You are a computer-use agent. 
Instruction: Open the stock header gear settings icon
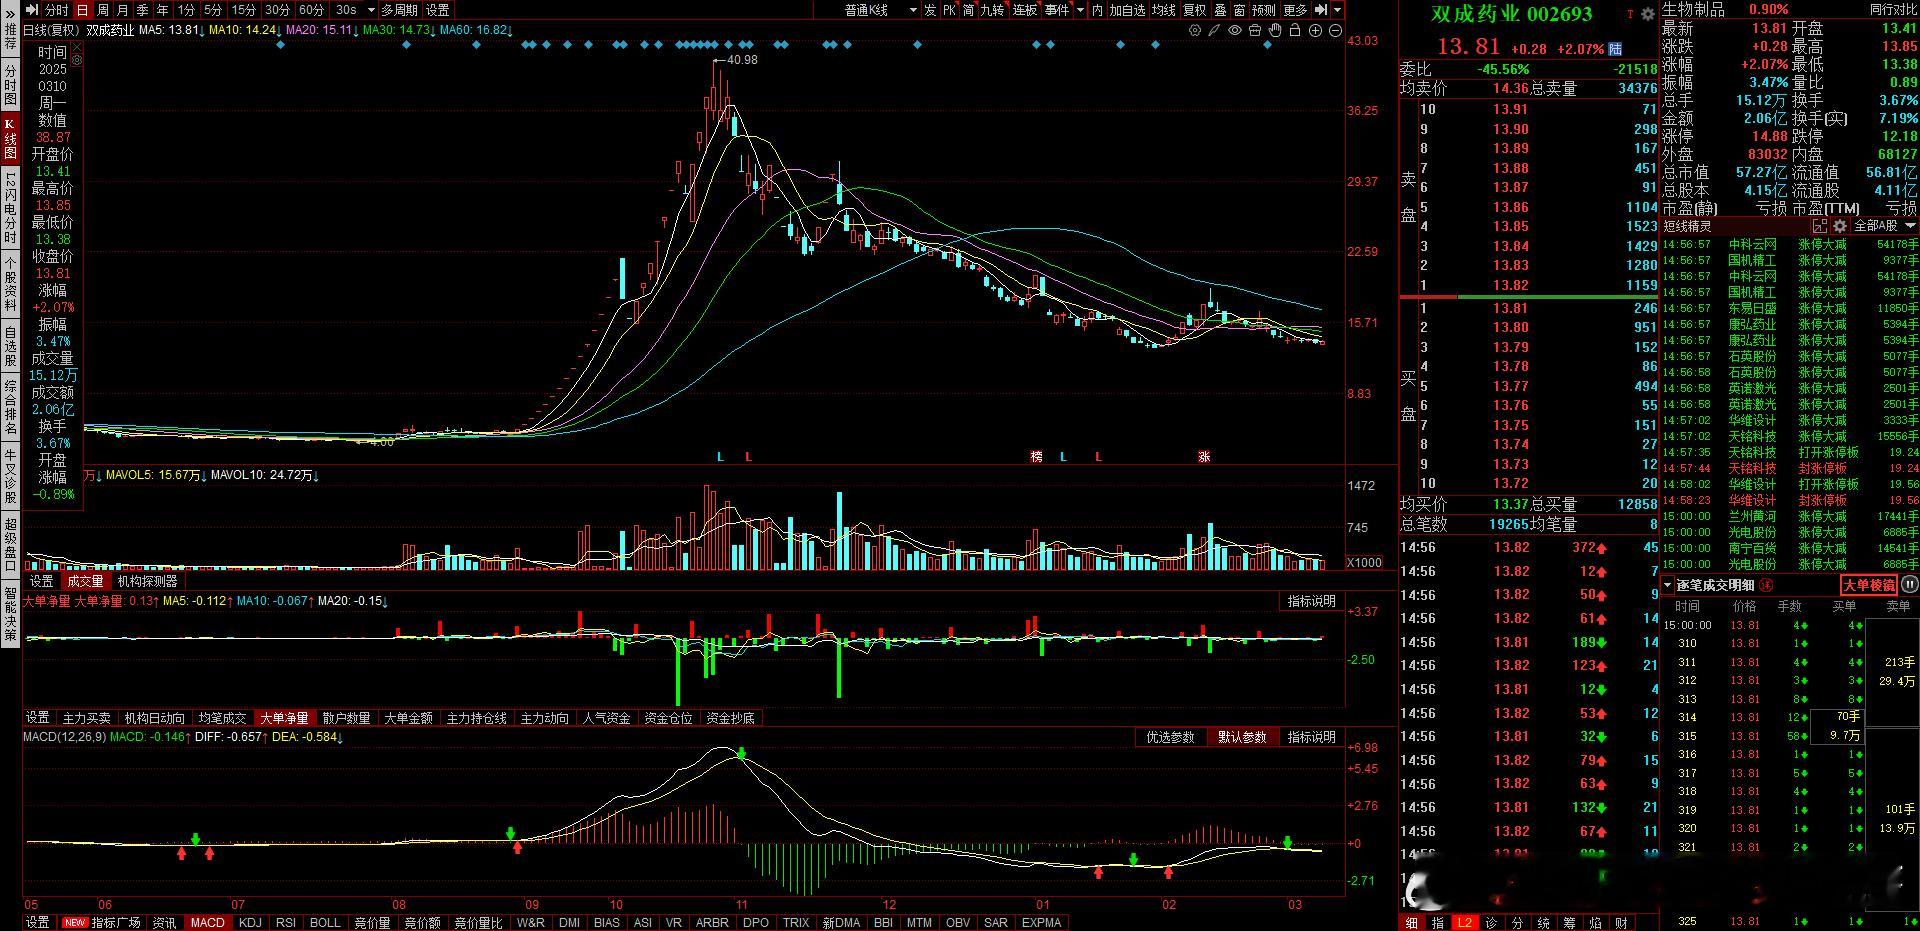tap(1648, 14)
